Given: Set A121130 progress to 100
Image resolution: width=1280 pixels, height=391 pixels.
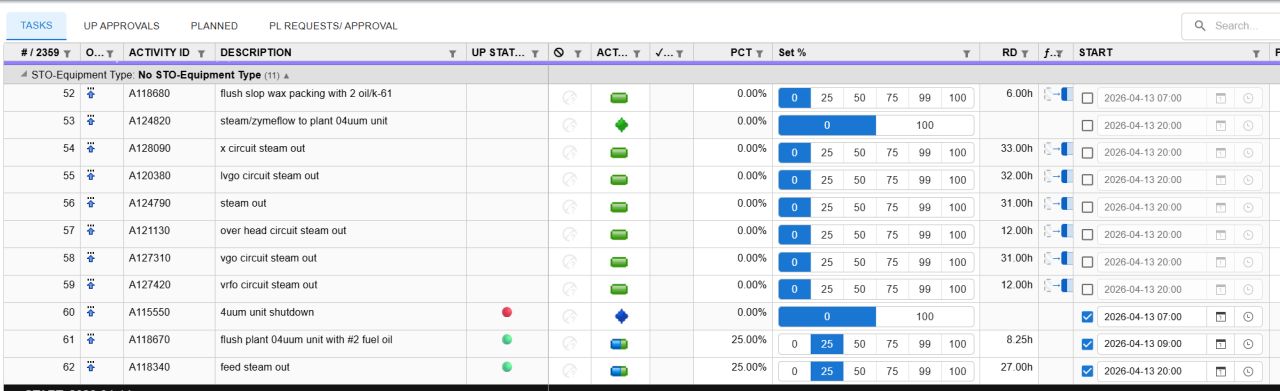Looking at the screenshot, I should 957,235.
